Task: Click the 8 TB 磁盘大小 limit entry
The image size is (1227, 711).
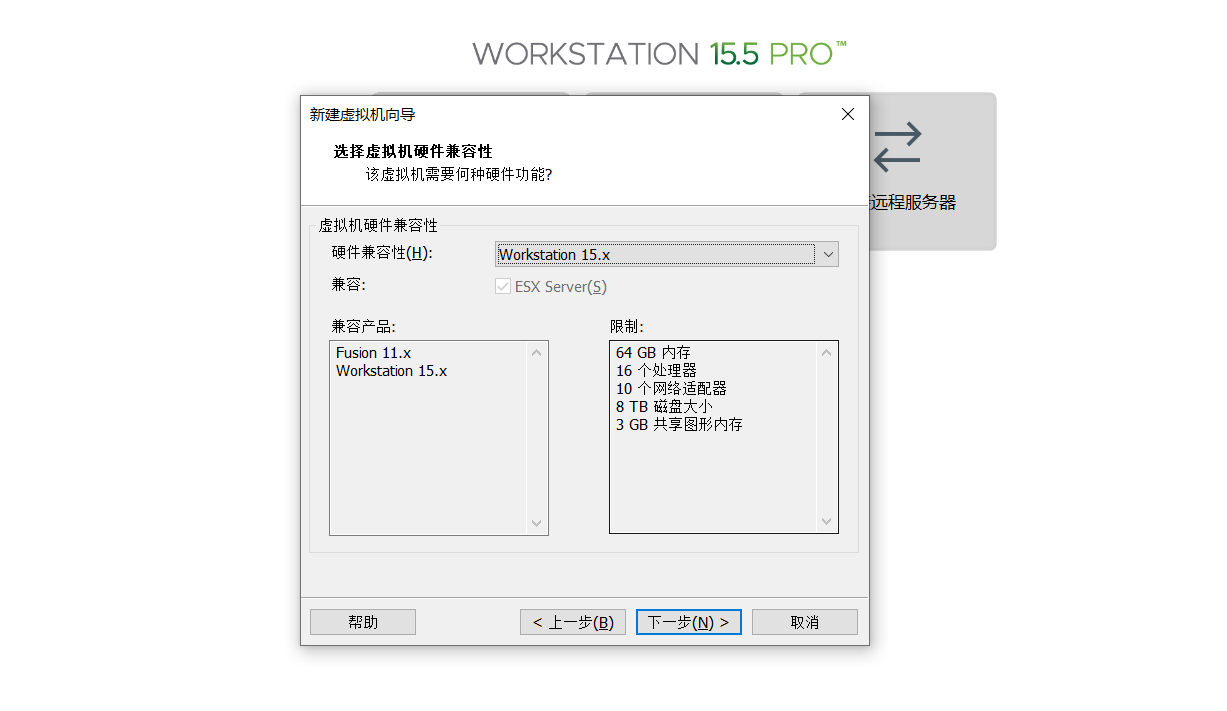Action: pos(664,407)
